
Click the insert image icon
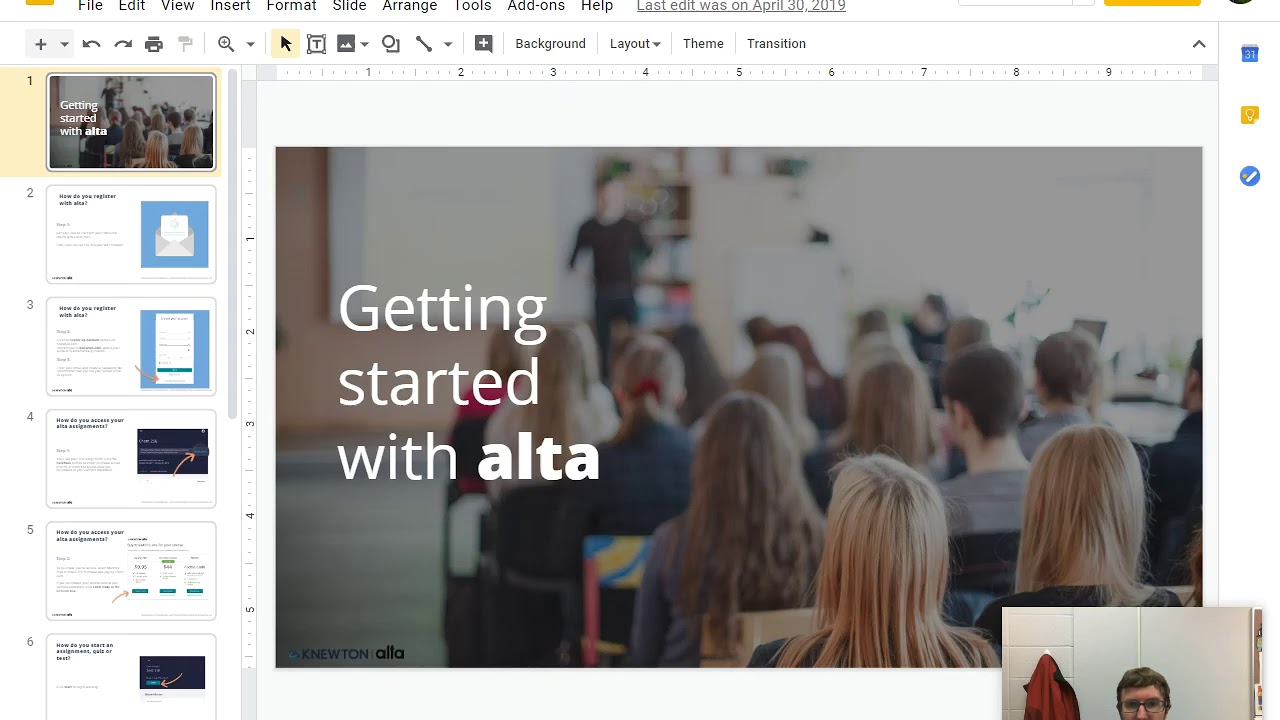346,44
